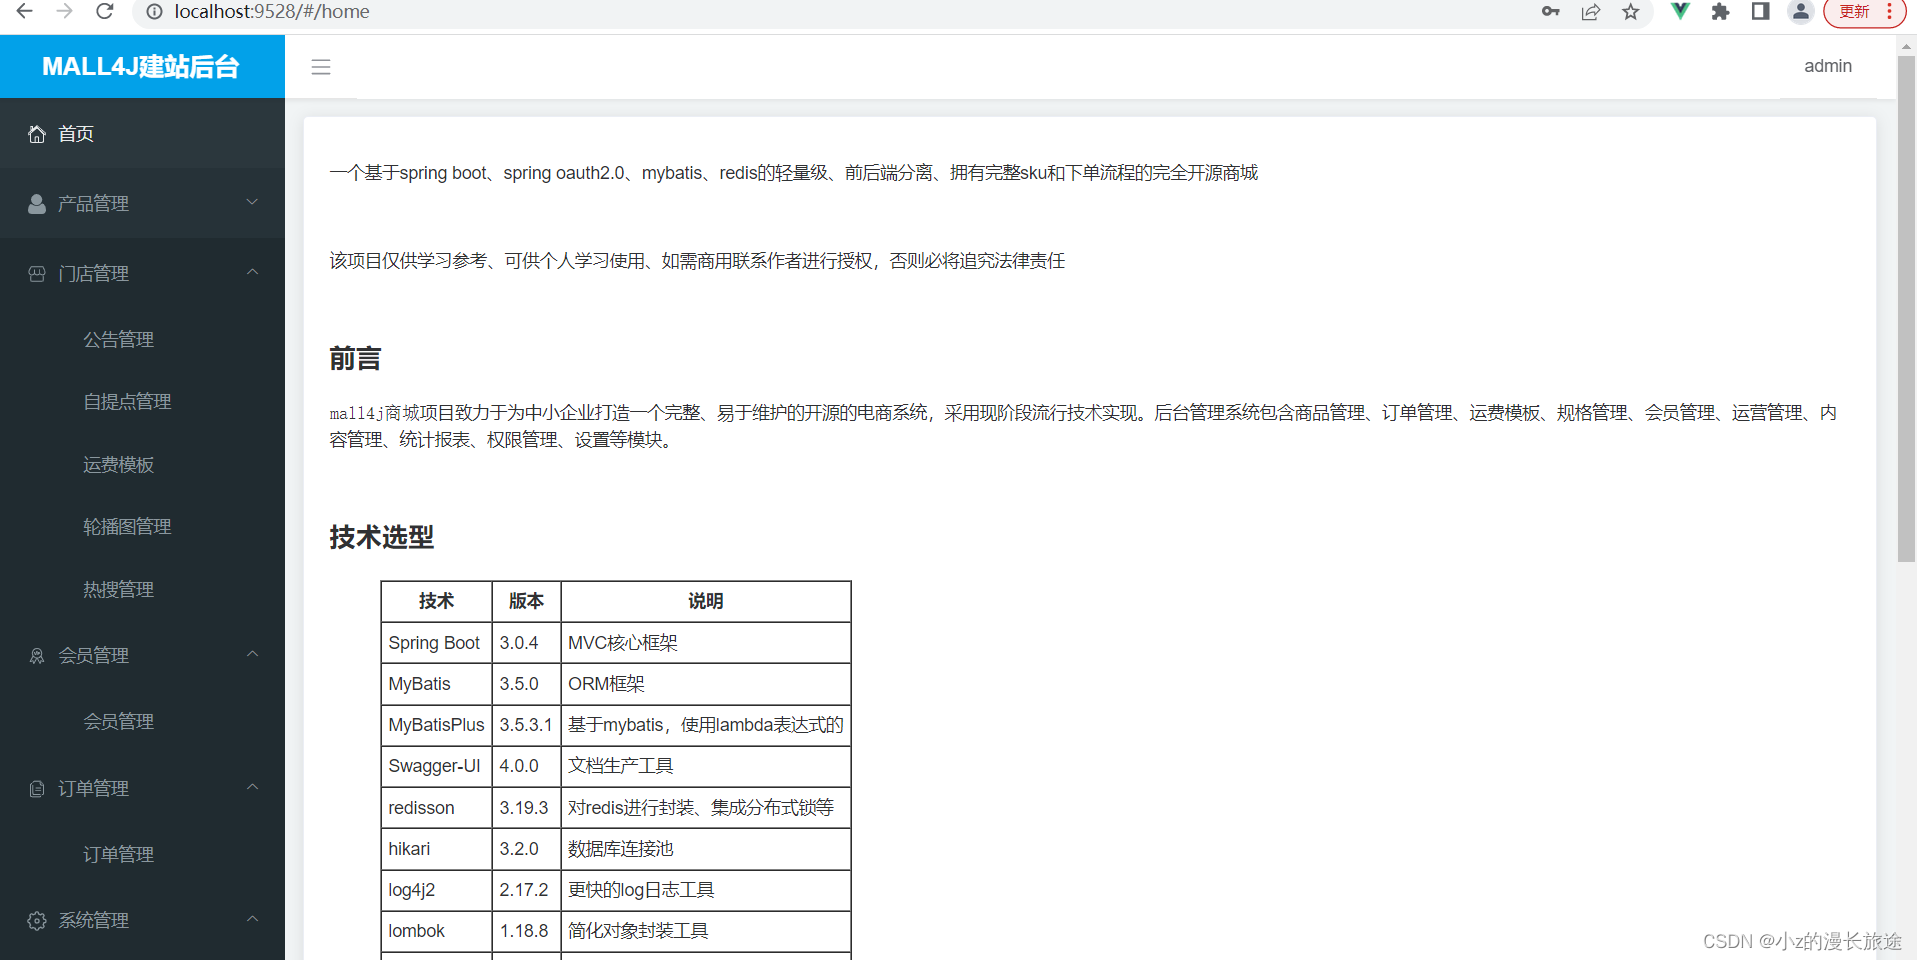Screen dimensions: 1917x960
Task: Open the browser extensions puzzle icon
Action: [1720, 12]
